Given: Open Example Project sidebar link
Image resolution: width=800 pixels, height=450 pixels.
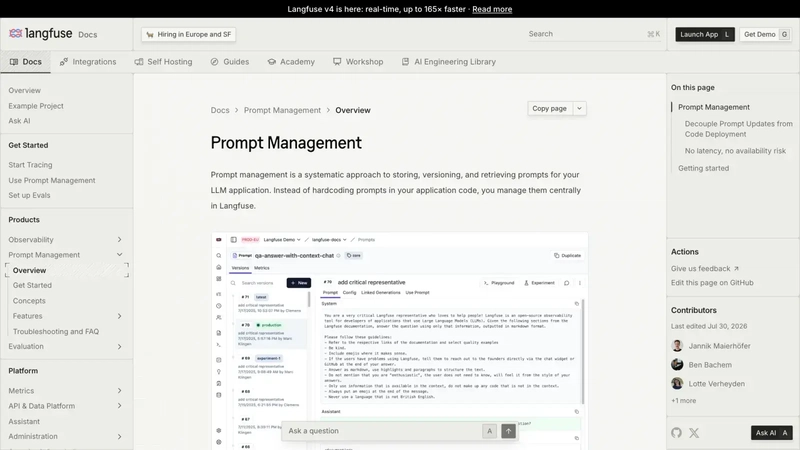Looking at the screenshot, I should pos(36,106).
